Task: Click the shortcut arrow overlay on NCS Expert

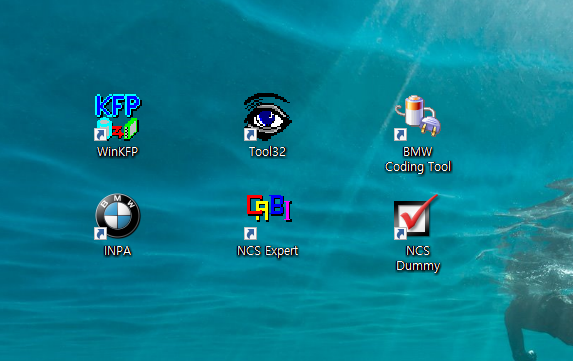Action: (x=250, y=233)
